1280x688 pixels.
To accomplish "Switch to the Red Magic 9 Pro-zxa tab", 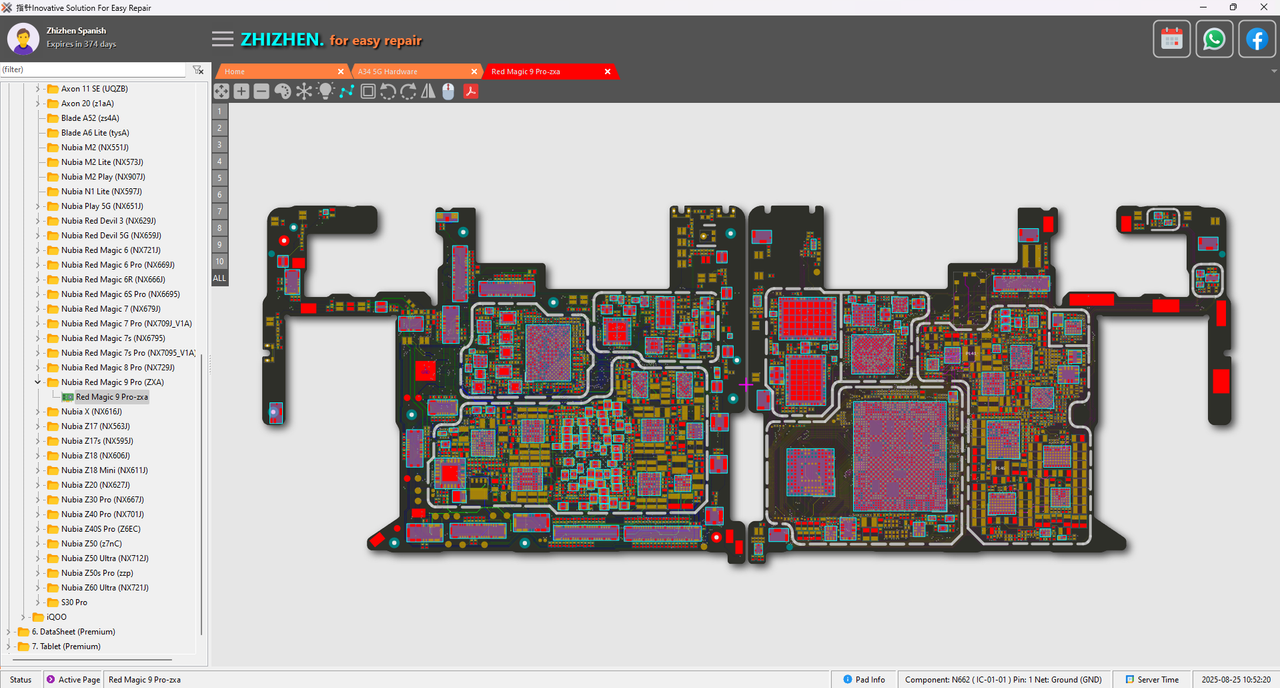I will click(x=550, y=71).
